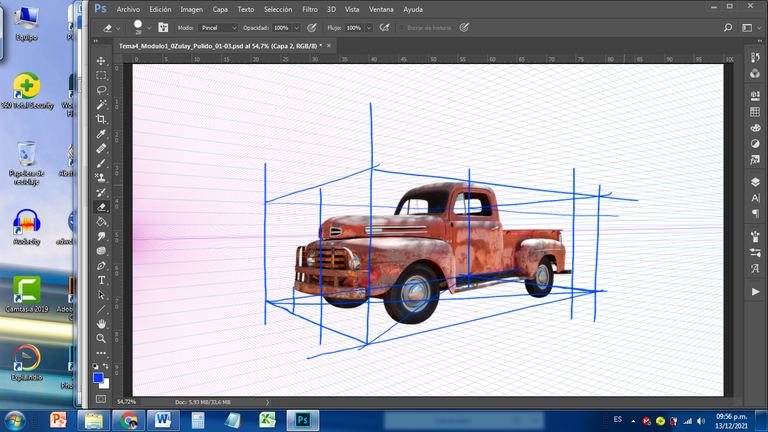This screenshot has height=432, width=768.
Task: Enable the Borrar de historia checkbox
Action: 402,28
